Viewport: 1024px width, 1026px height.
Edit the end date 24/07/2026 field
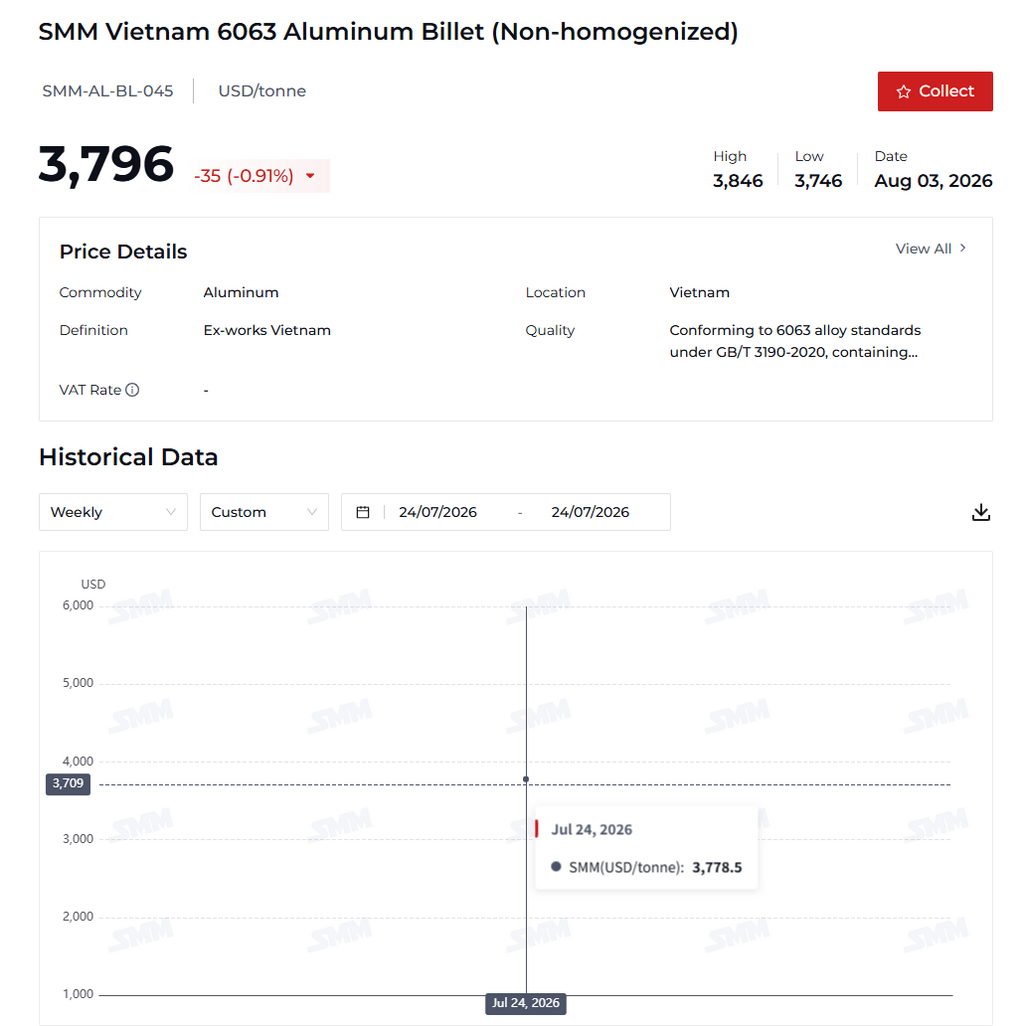click(x=590, y=512)
